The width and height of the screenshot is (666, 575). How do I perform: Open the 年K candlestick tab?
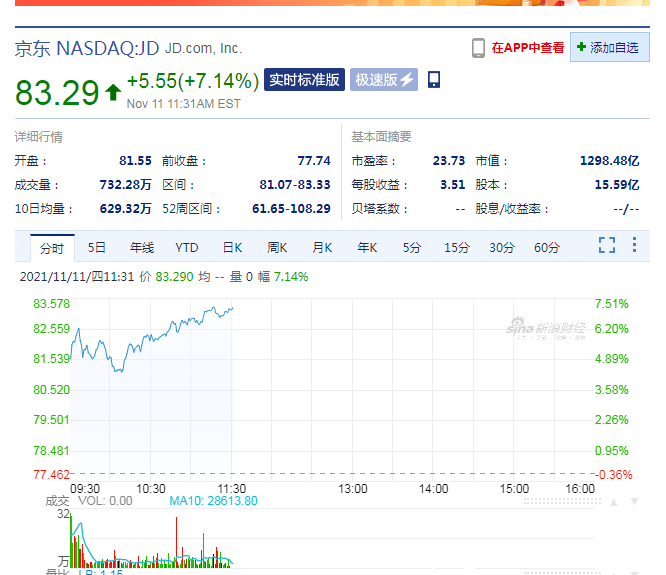tap(367, 248)
